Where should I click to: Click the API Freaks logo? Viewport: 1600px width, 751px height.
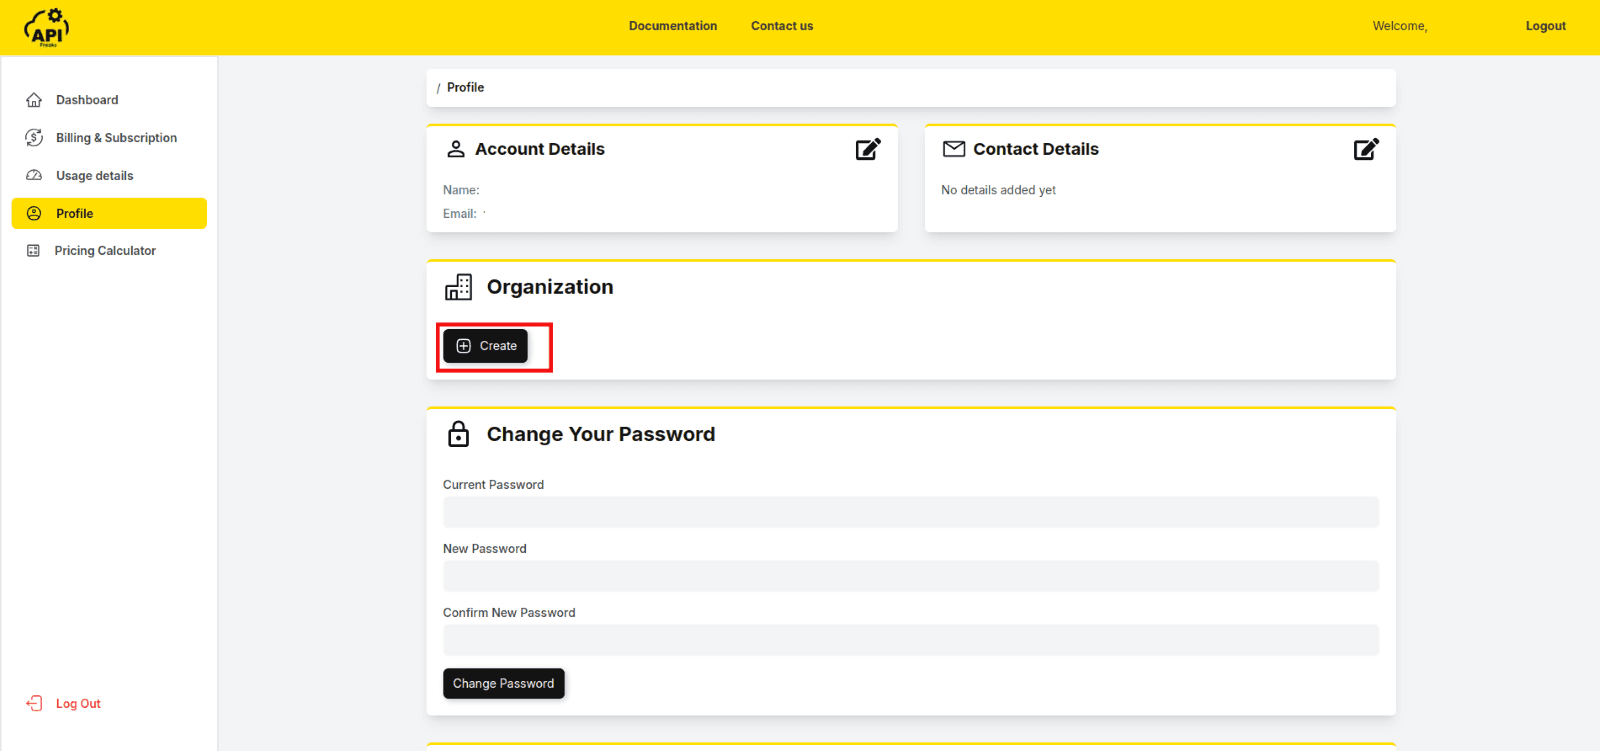coord(47,27)
